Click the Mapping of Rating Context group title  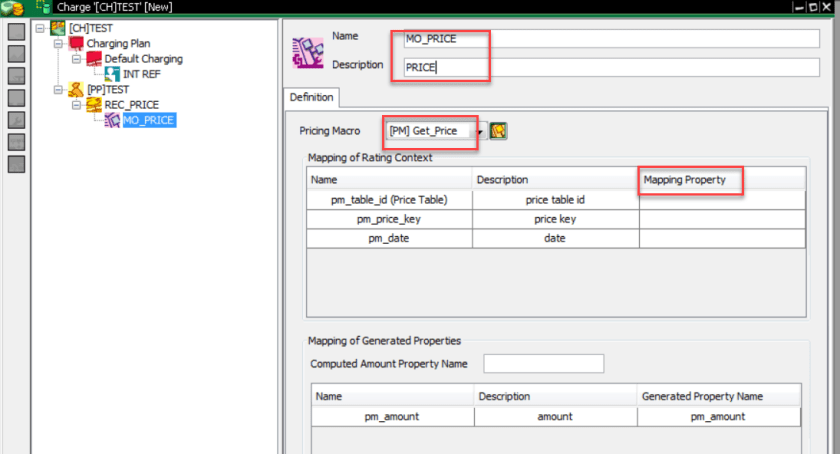tap(370, 158)
